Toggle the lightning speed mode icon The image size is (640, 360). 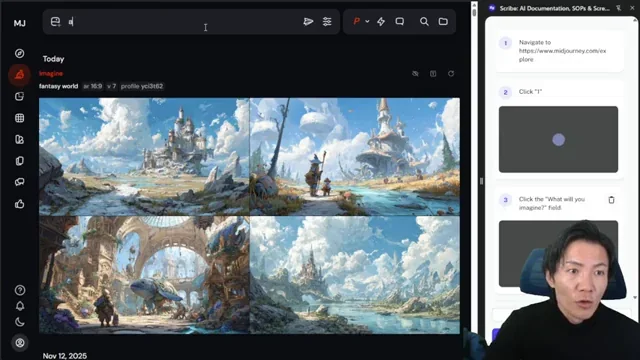click(x=381, y=22)
